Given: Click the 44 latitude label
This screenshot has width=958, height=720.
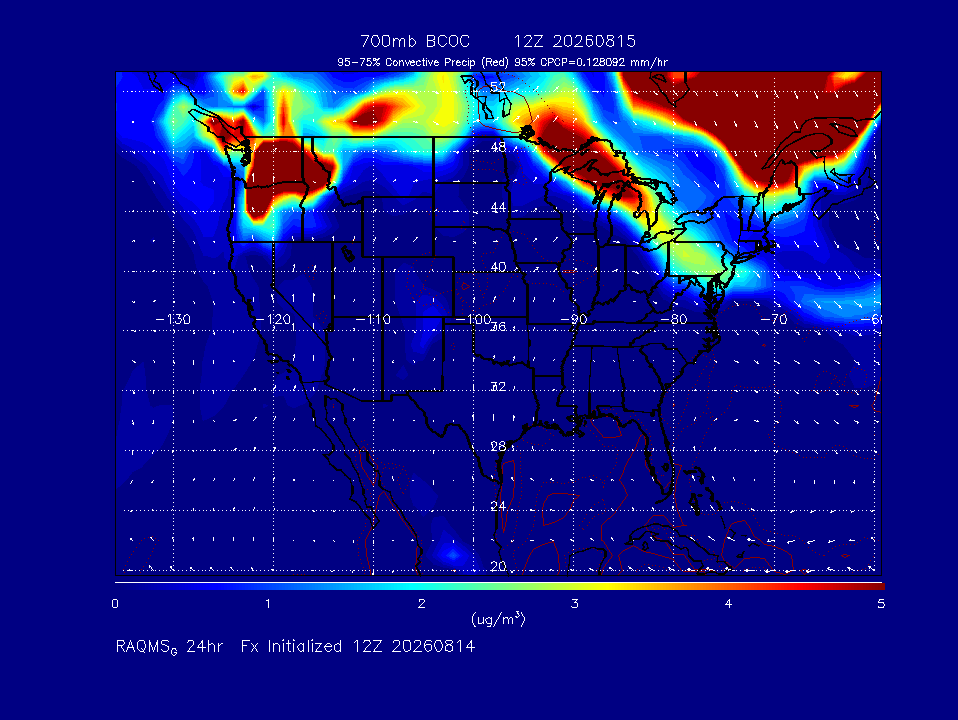Looking at the screenshot, I should (x=498, y=208).
